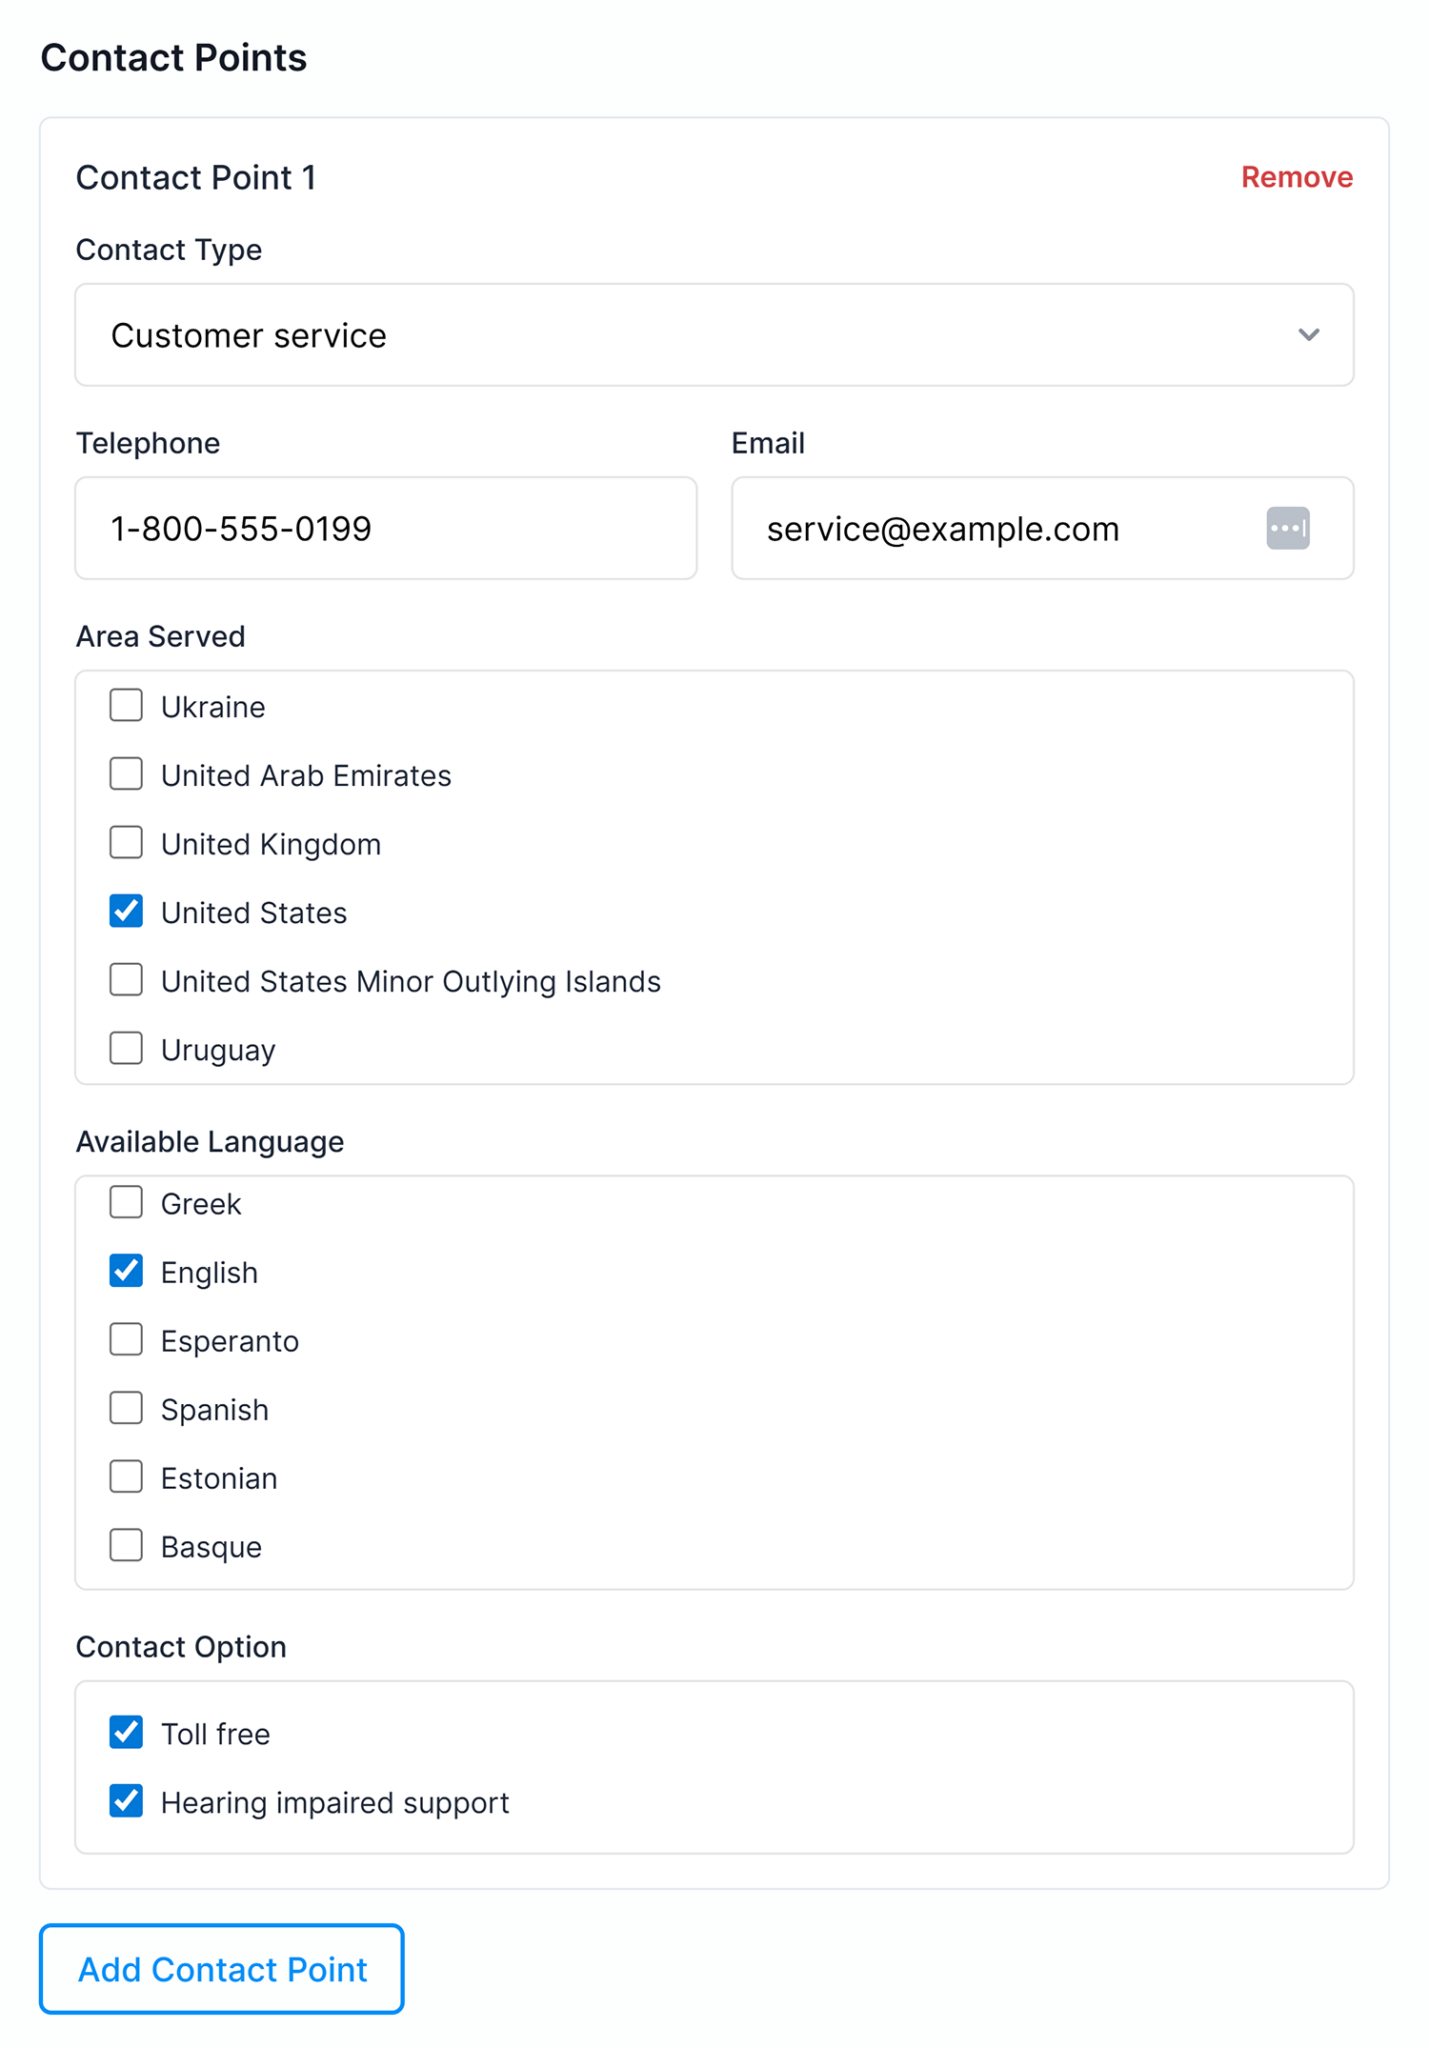Uncheck the English language checkbox
This screenshot has width=1429, height=2048.
pyautogui.click(x=126, y=1272)
